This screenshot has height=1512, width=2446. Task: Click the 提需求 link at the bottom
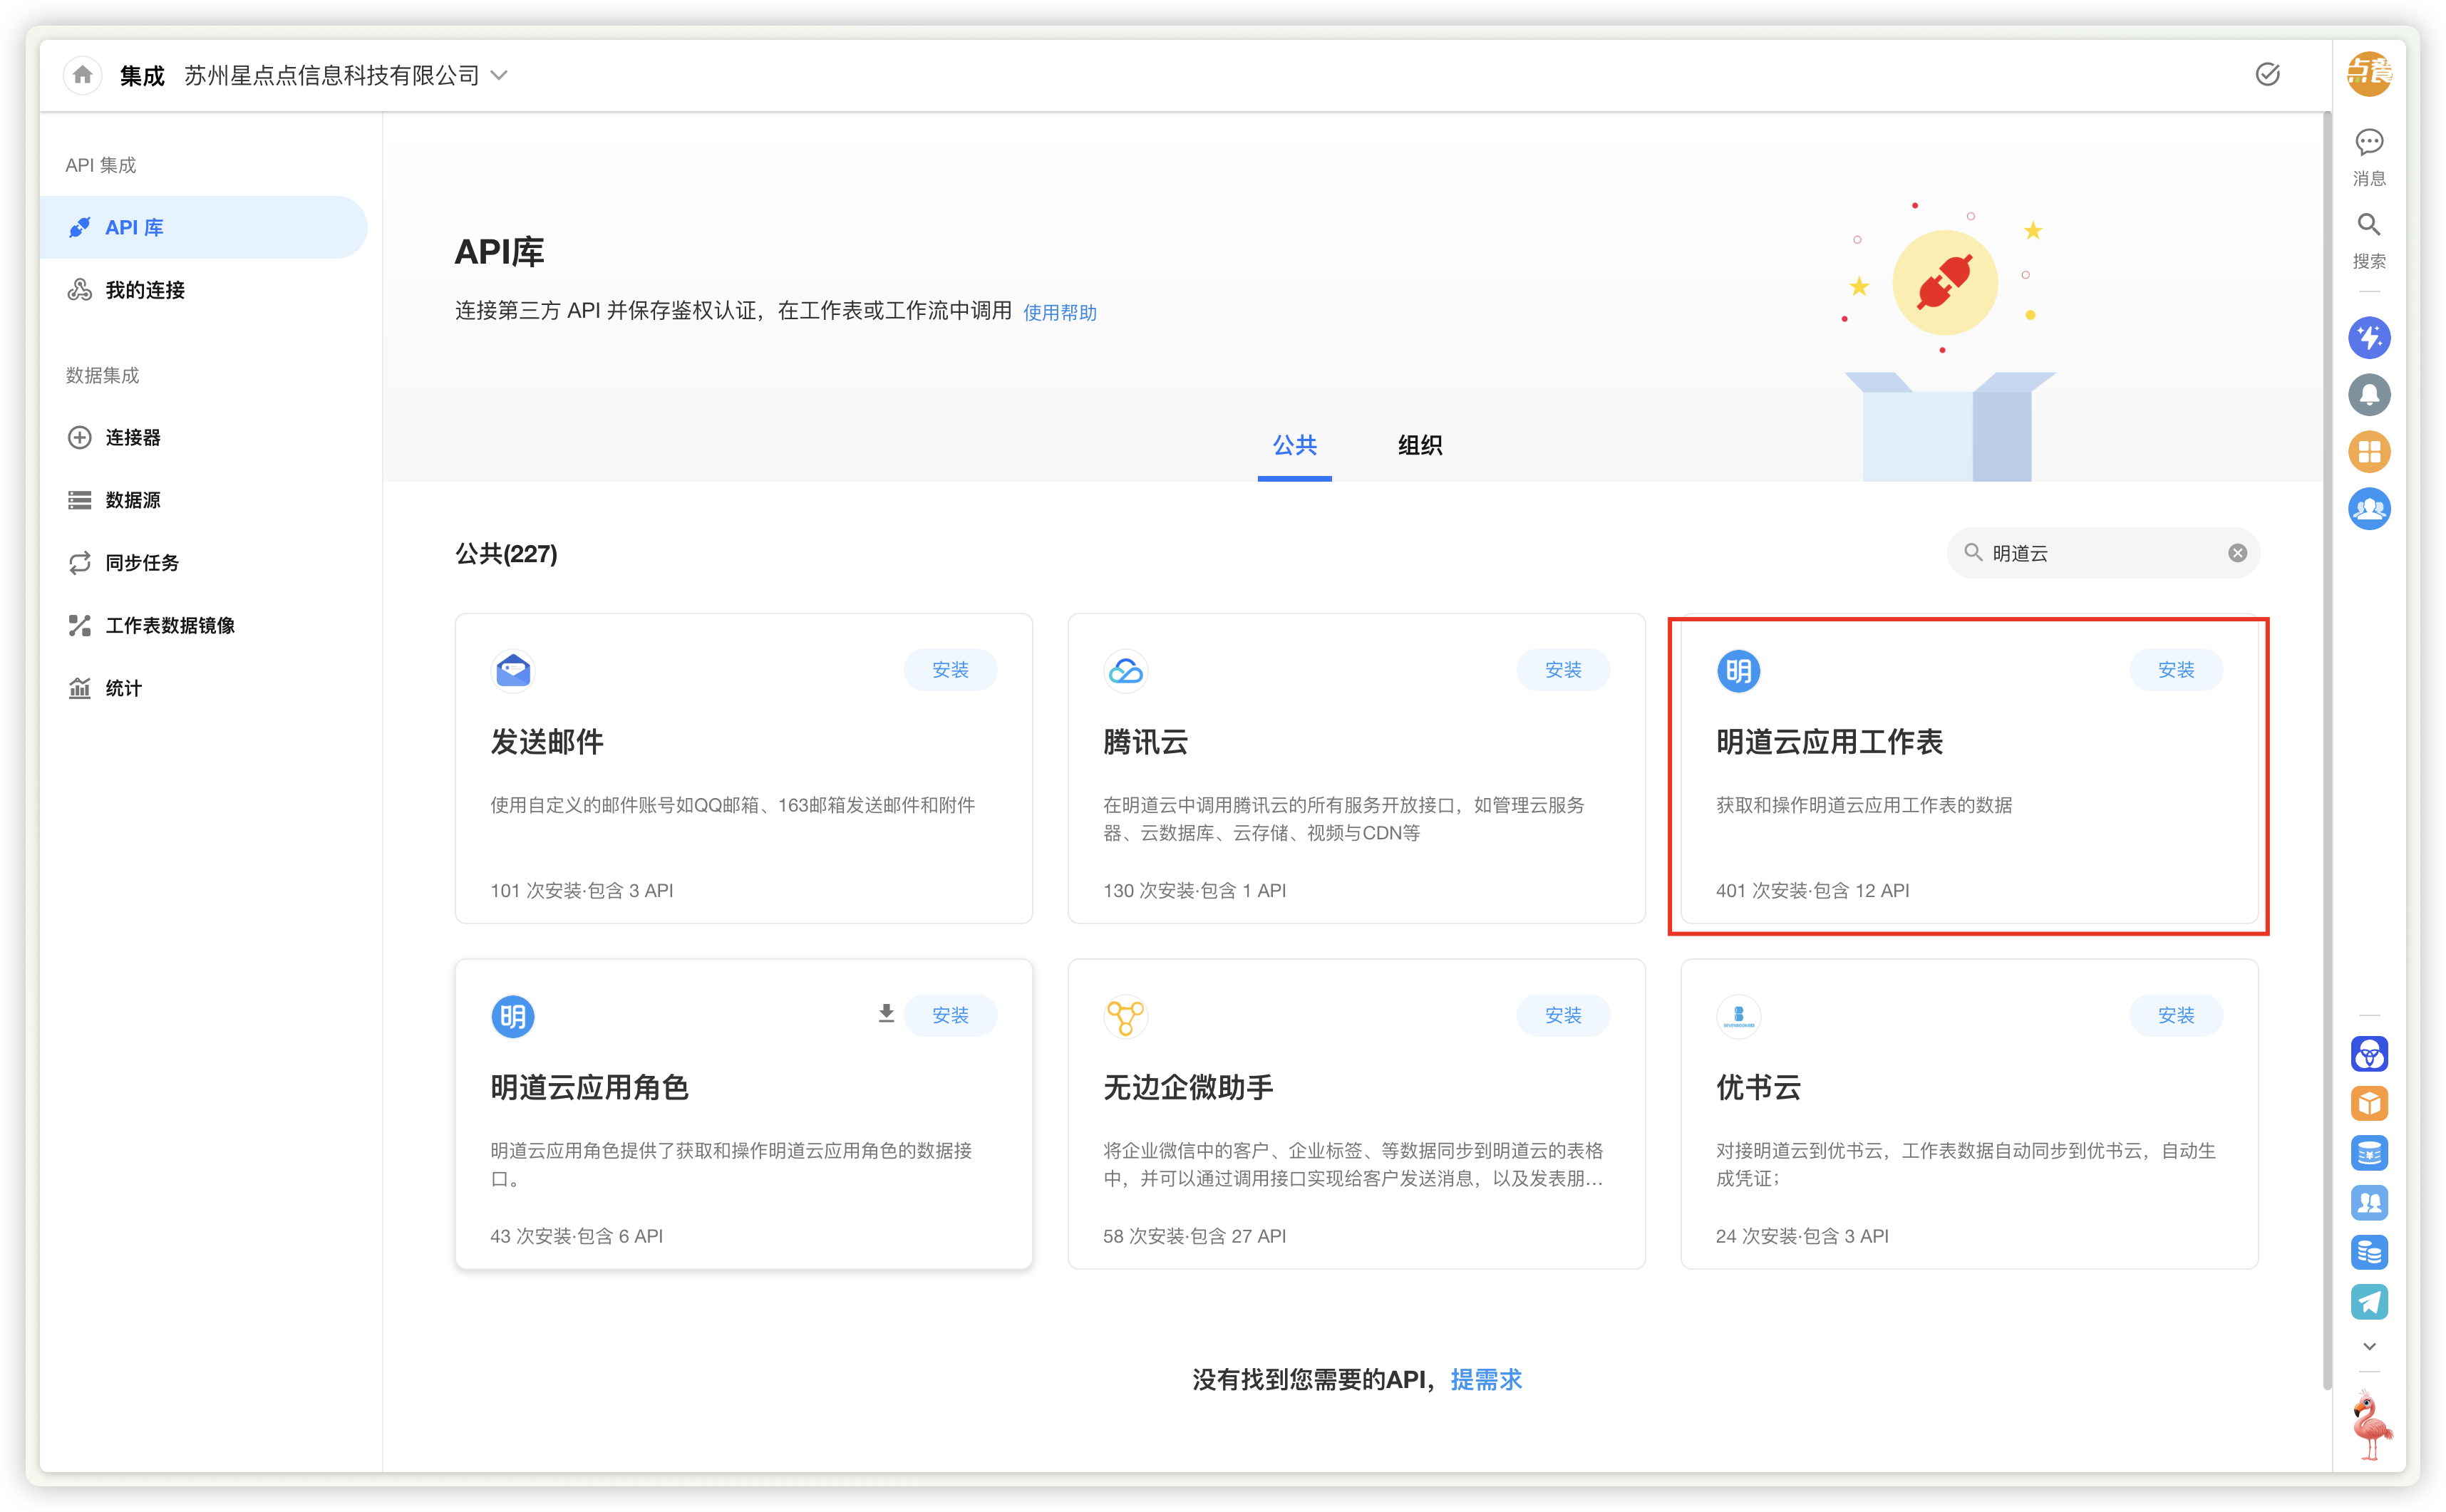point(1485,1379)
